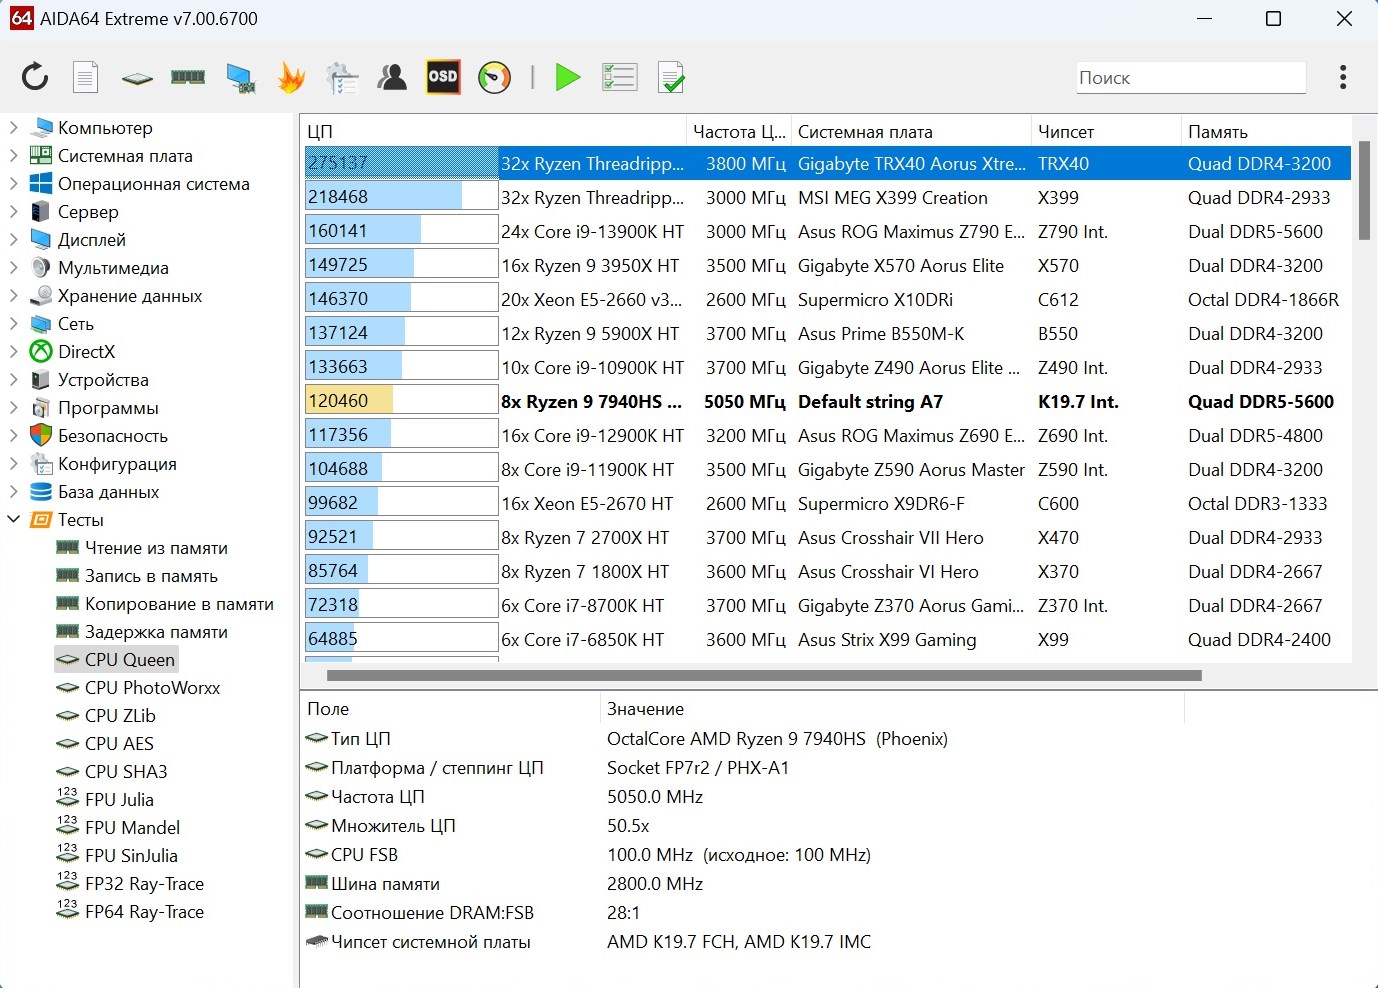Click the Поиск search field

click(x=1190, y=78)
